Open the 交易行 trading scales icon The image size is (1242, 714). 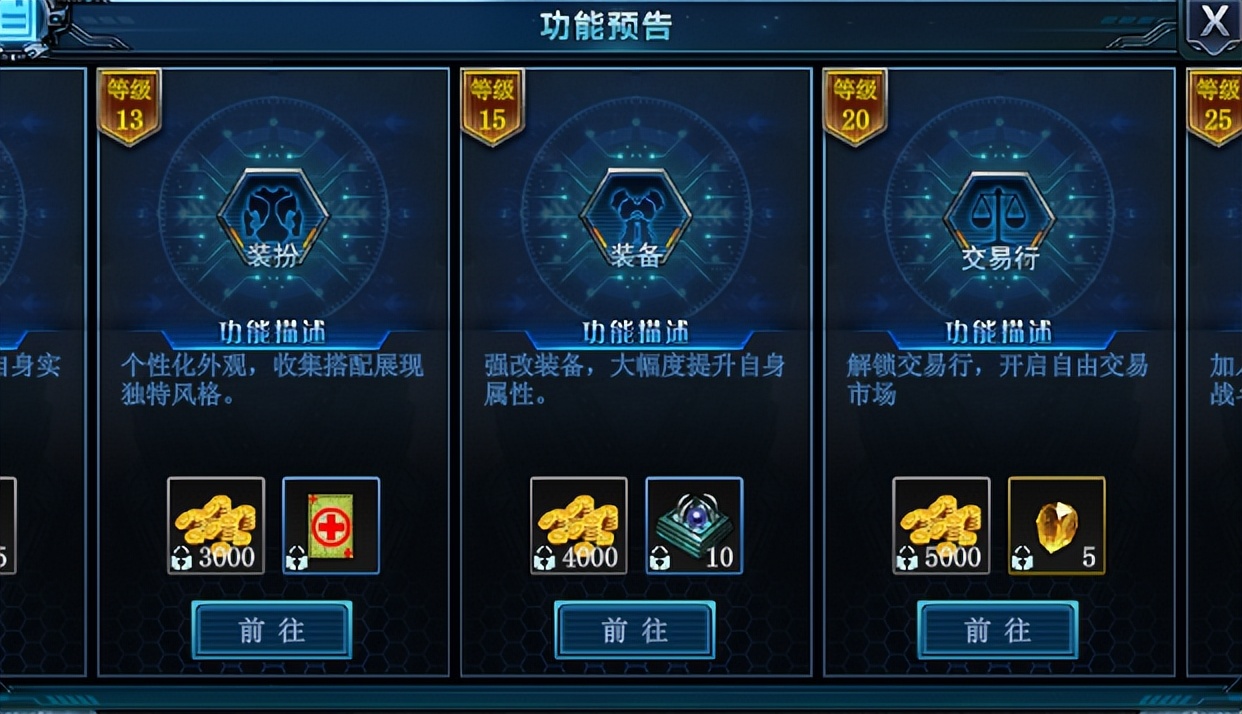point(999,219)
